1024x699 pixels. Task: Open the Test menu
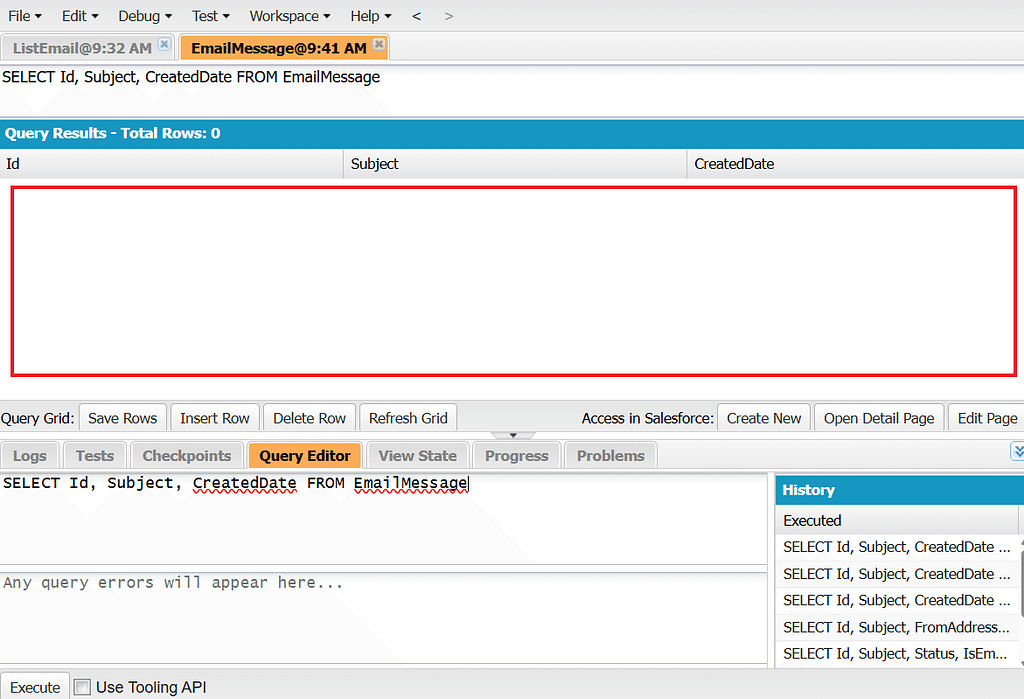click(x=210, y=16)
